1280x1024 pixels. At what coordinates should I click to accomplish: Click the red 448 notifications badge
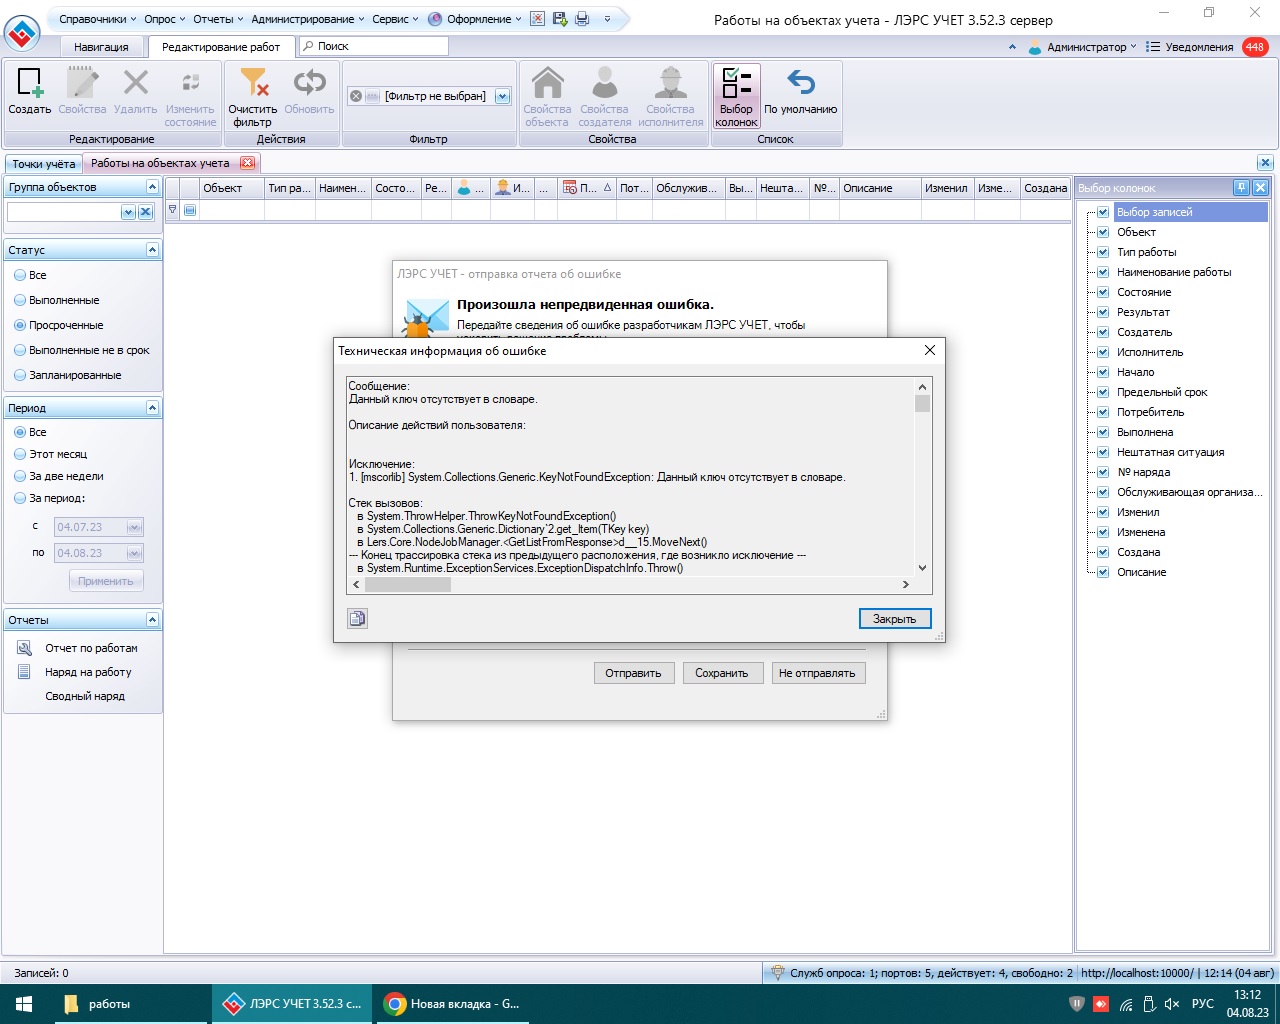(x=1255, y=47)
